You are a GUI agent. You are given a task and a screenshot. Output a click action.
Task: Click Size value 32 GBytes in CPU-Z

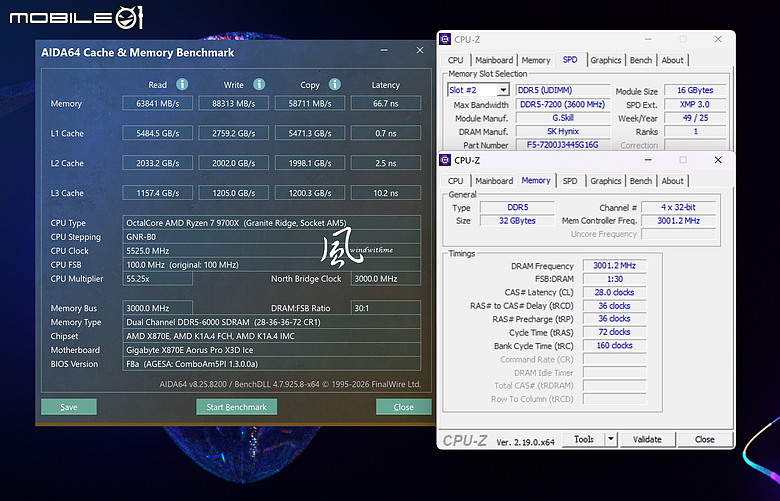(517, 221)
